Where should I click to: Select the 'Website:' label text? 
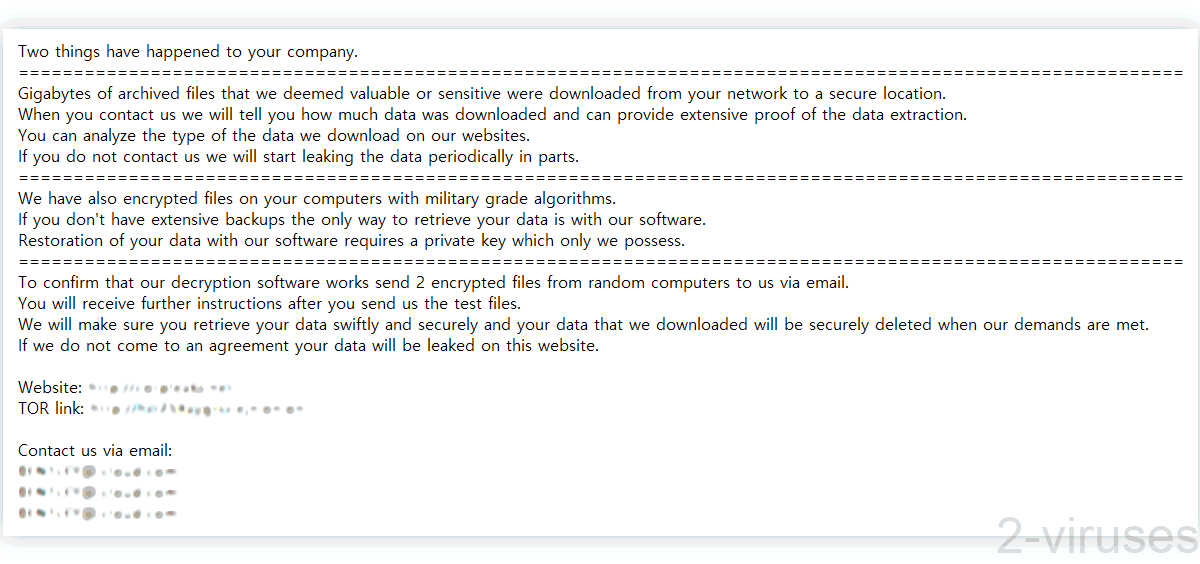pos(50,387)
